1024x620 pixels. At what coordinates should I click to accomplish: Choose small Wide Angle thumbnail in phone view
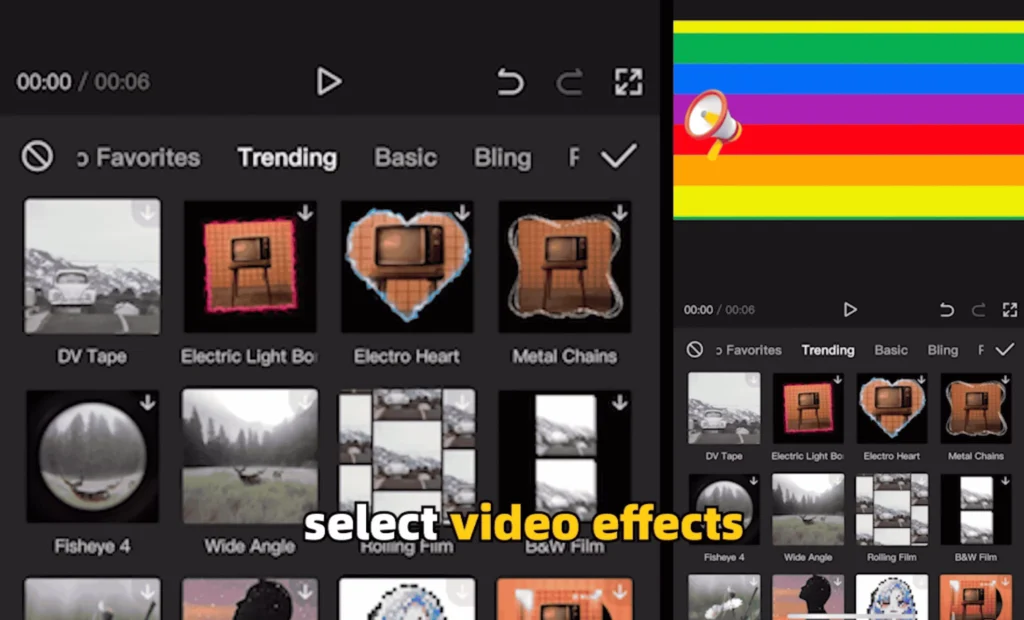tap(808, 510)
